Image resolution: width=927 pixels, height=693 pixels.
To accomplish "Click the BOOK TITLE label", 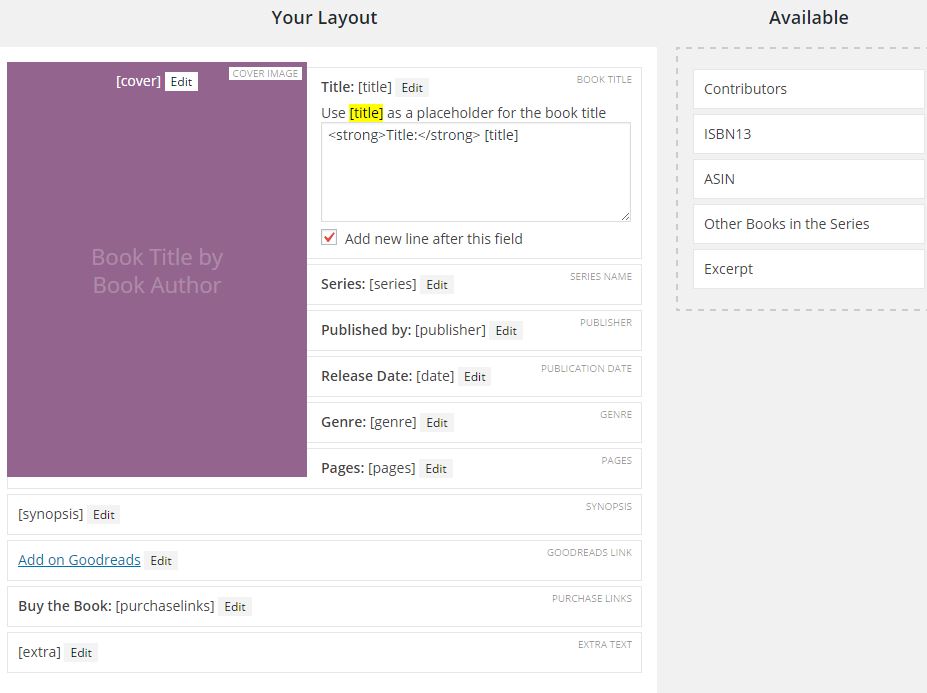I will pyautogui.click(x=604, y=79).
